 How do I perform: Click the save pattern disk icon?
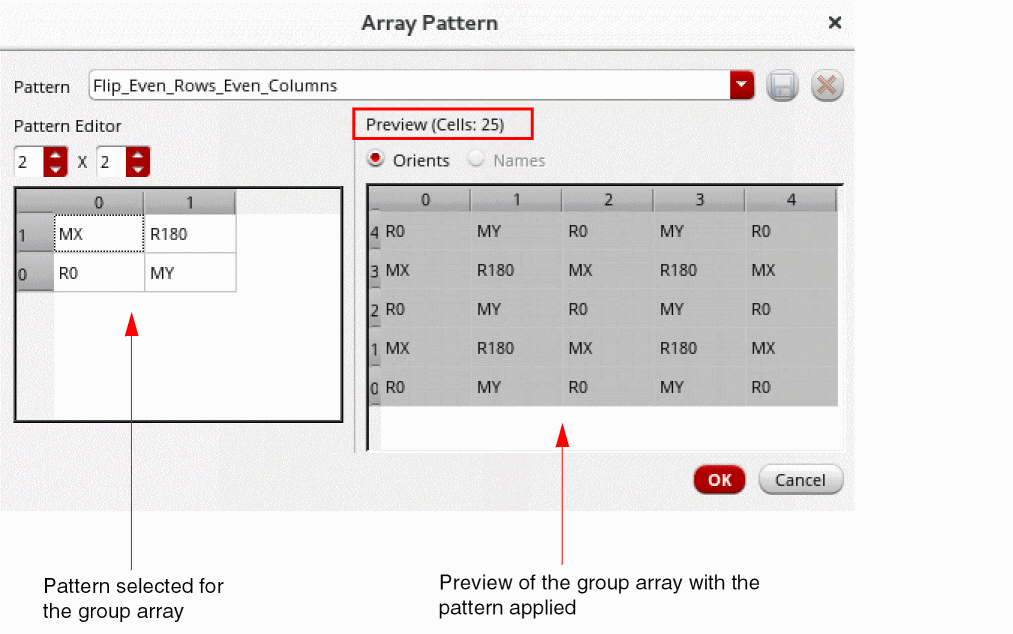[x=782, y=86]
